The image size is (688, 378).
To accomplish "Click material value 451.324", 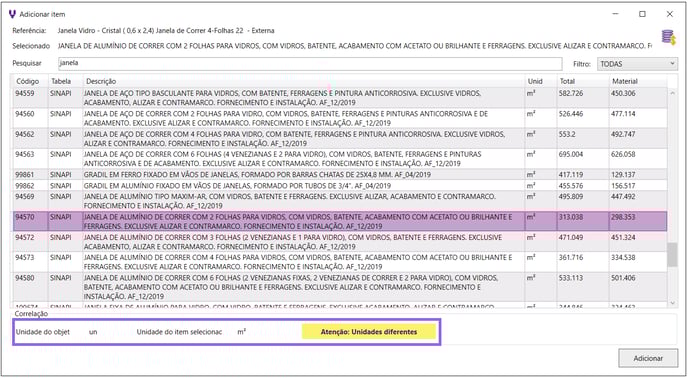I will [623, 238].
